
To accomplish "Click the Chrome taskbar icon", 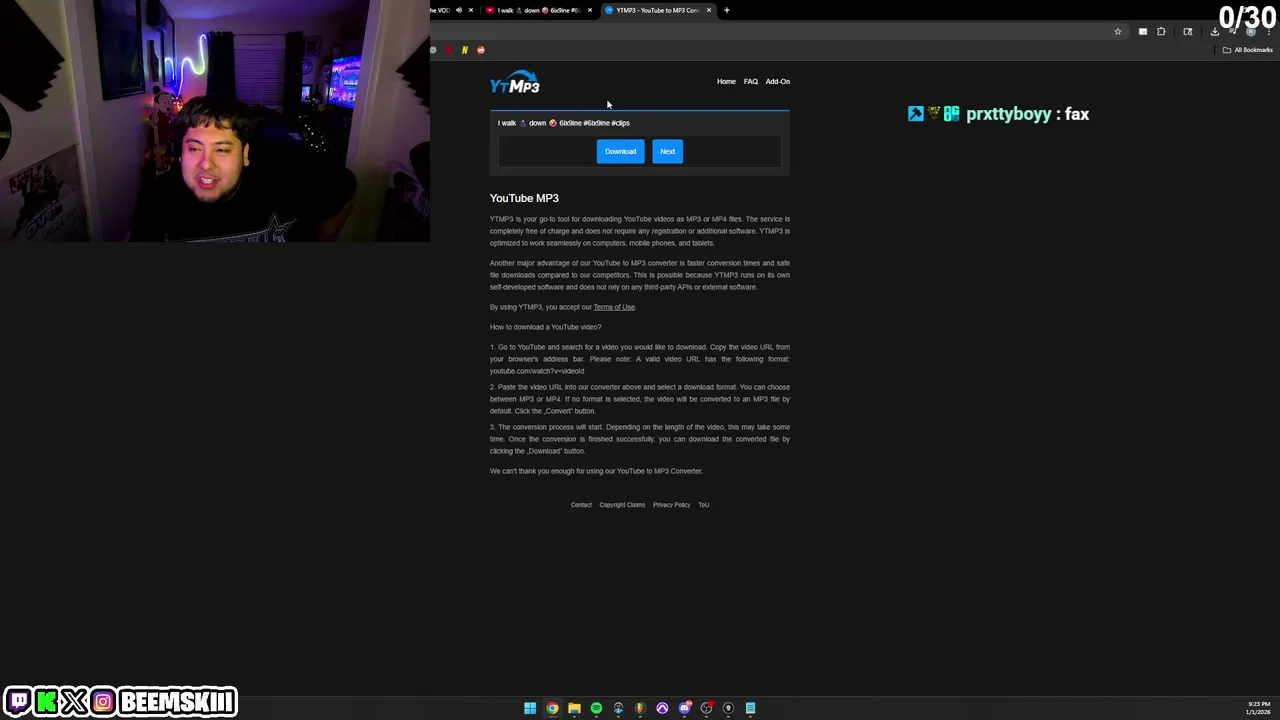I will click(x=552, y=708).
